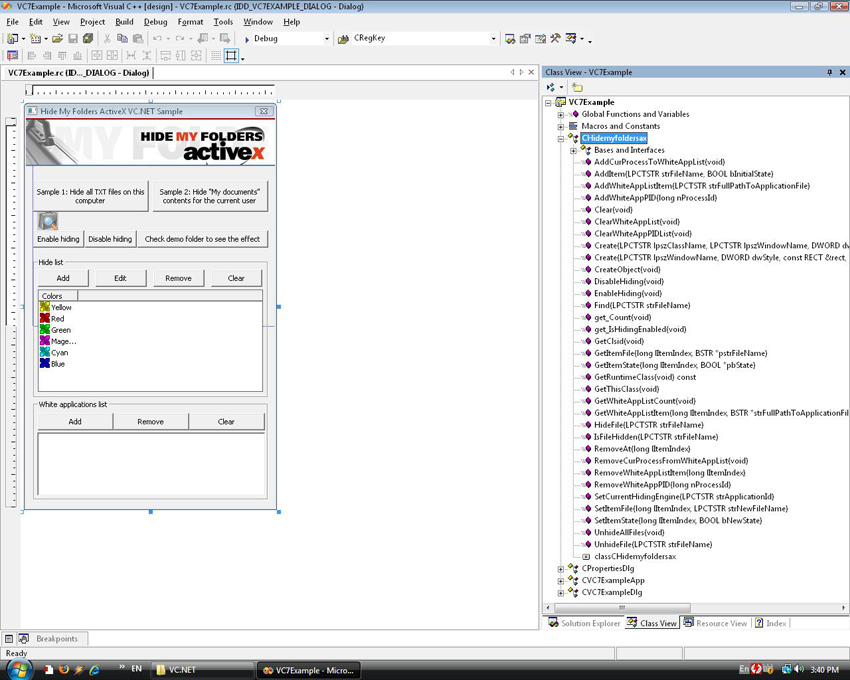Click the Undo arrow icon
Viewport: 850px width, 680px height.
pos(157,39)
